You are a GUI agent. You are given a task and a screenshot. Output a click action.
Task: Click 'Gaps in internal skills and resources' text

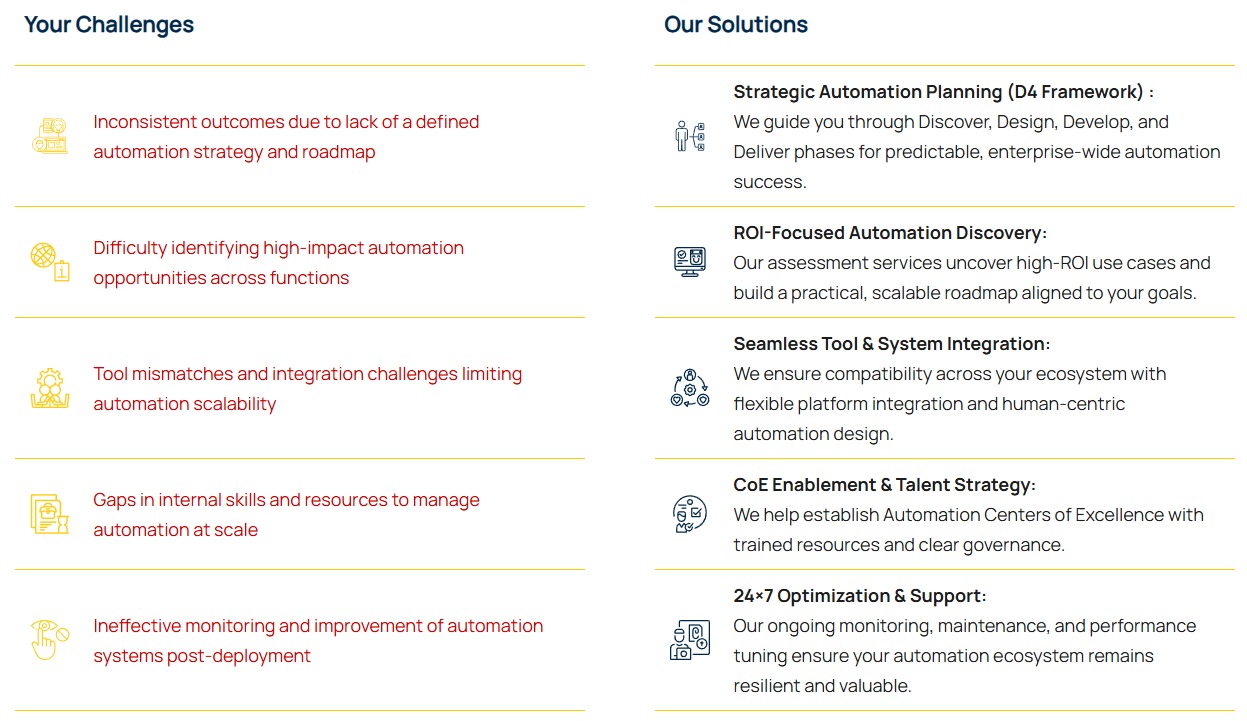coord(286,500)
